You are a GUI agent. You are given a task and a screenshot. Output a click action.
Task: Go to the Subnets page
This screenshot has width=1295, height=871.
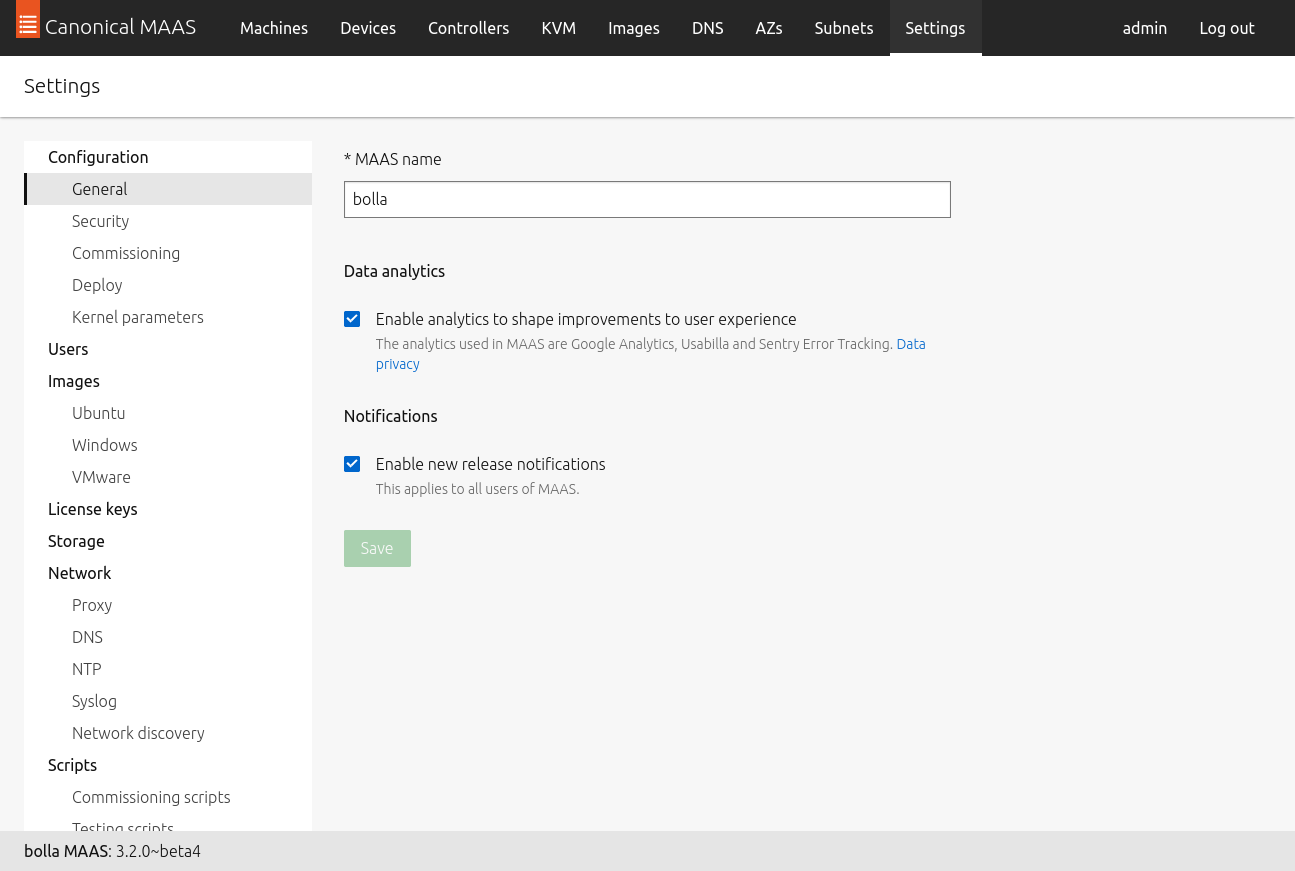[843, 28]
